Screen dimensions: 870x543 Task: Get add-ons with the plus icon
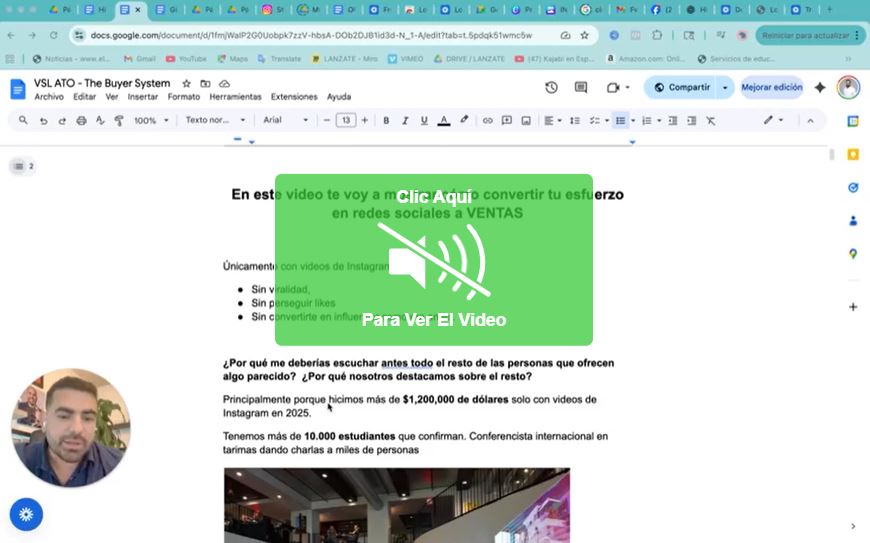pyautogui.click(x=853, y=307)
